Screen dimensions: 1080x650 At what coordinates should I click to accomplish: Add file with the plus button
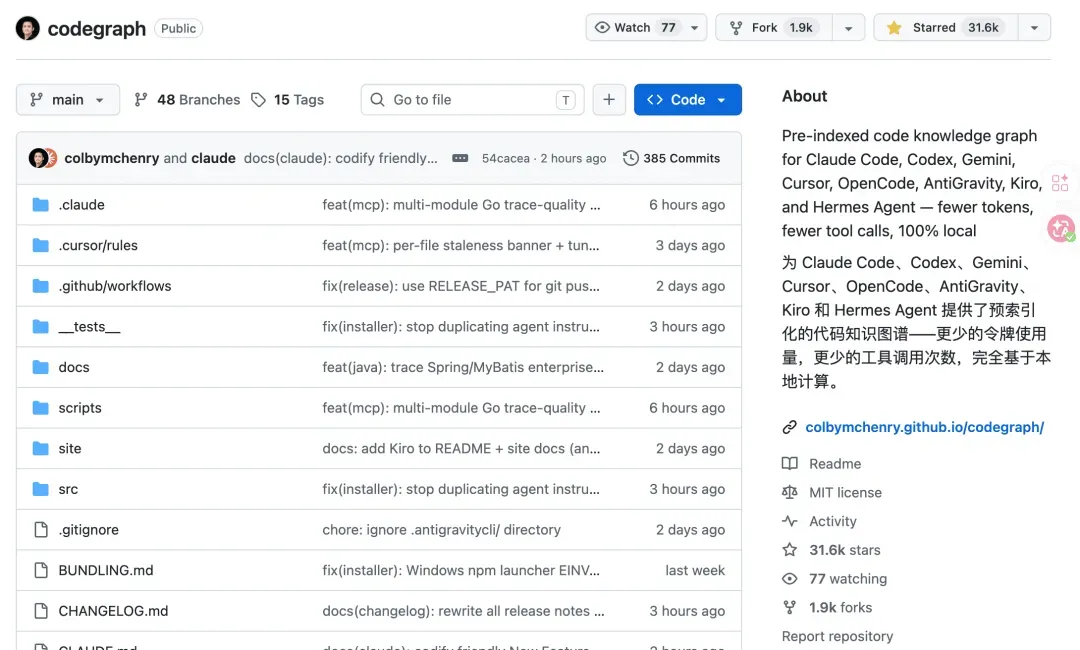point(609,100)
